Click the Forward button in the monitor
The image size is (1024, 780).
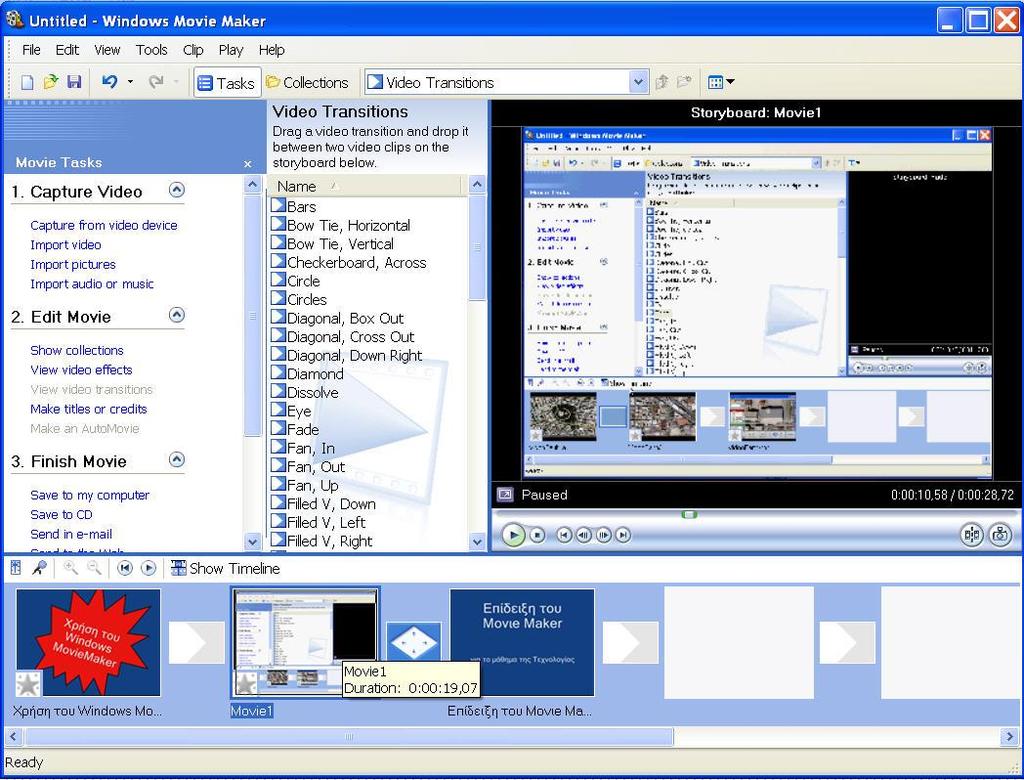coord(623,536)
